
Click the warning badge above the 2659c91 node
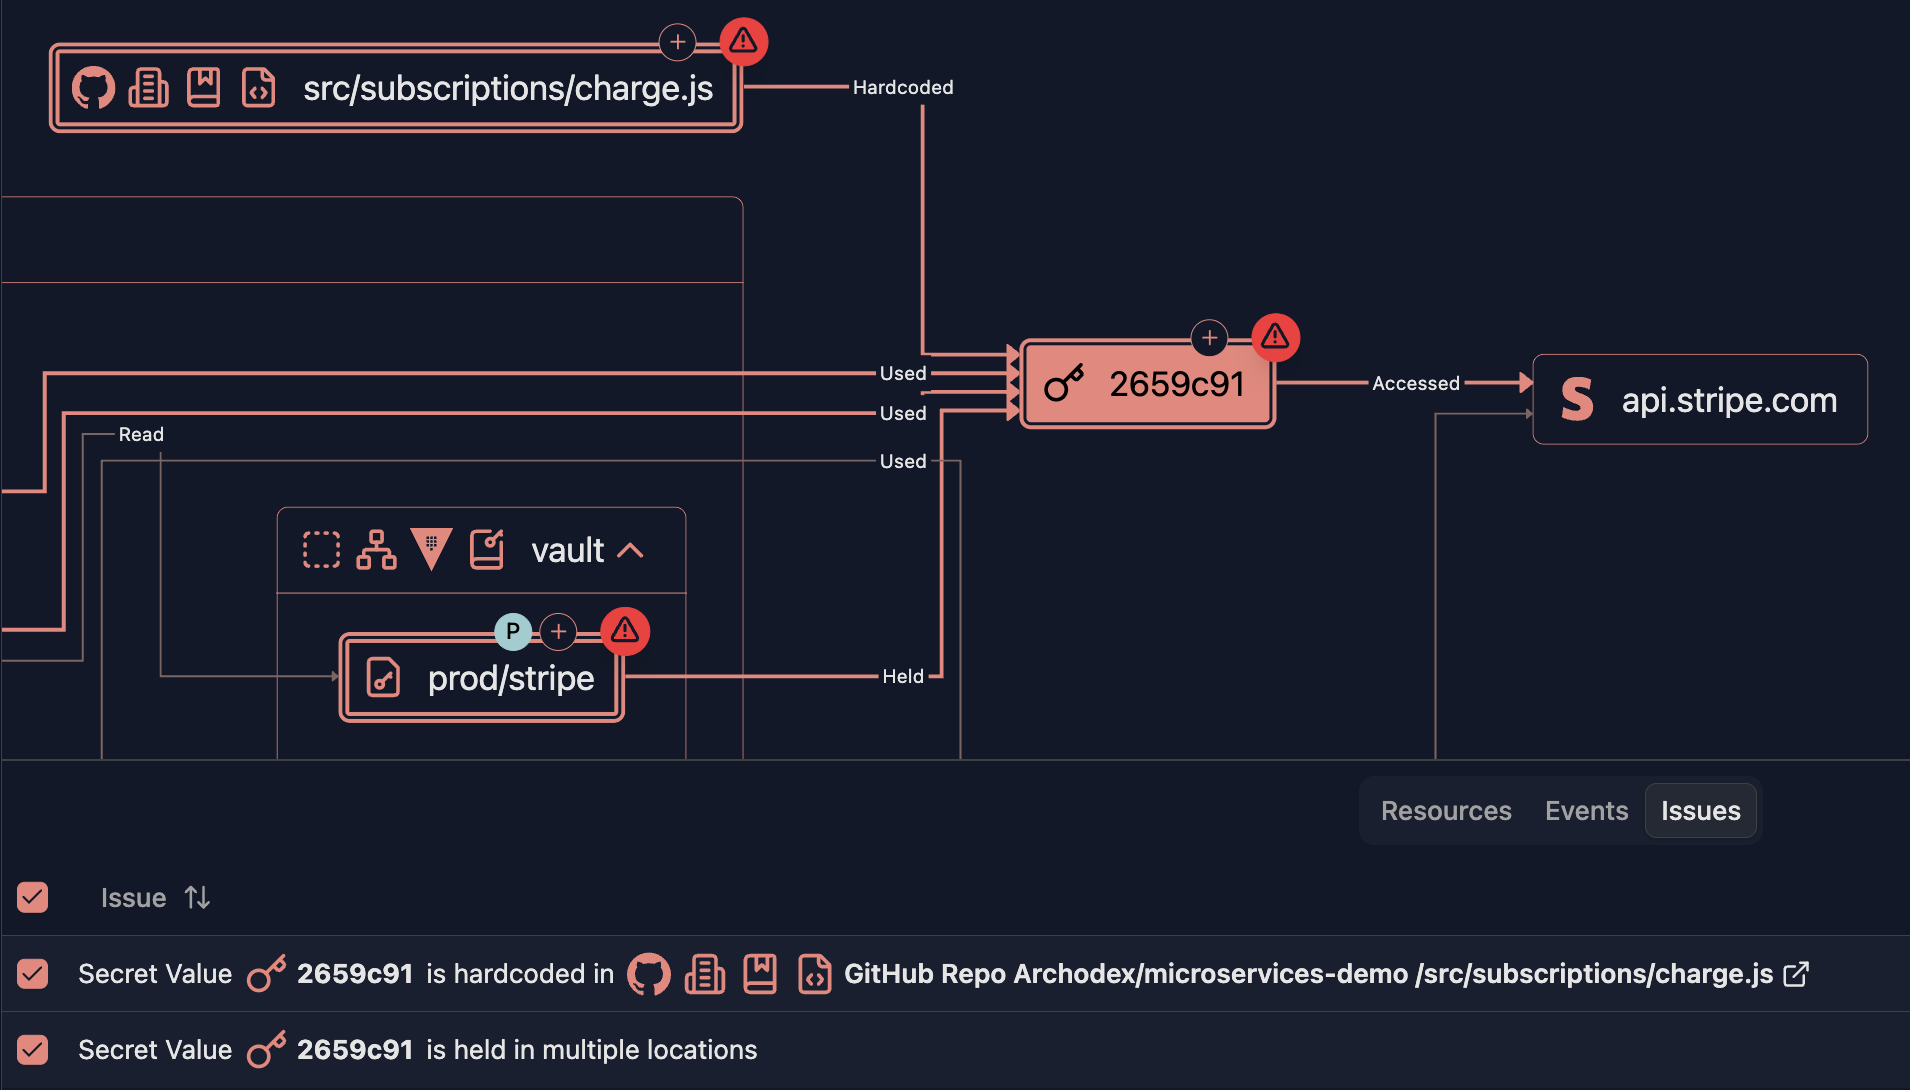[x=1276, y=338]
